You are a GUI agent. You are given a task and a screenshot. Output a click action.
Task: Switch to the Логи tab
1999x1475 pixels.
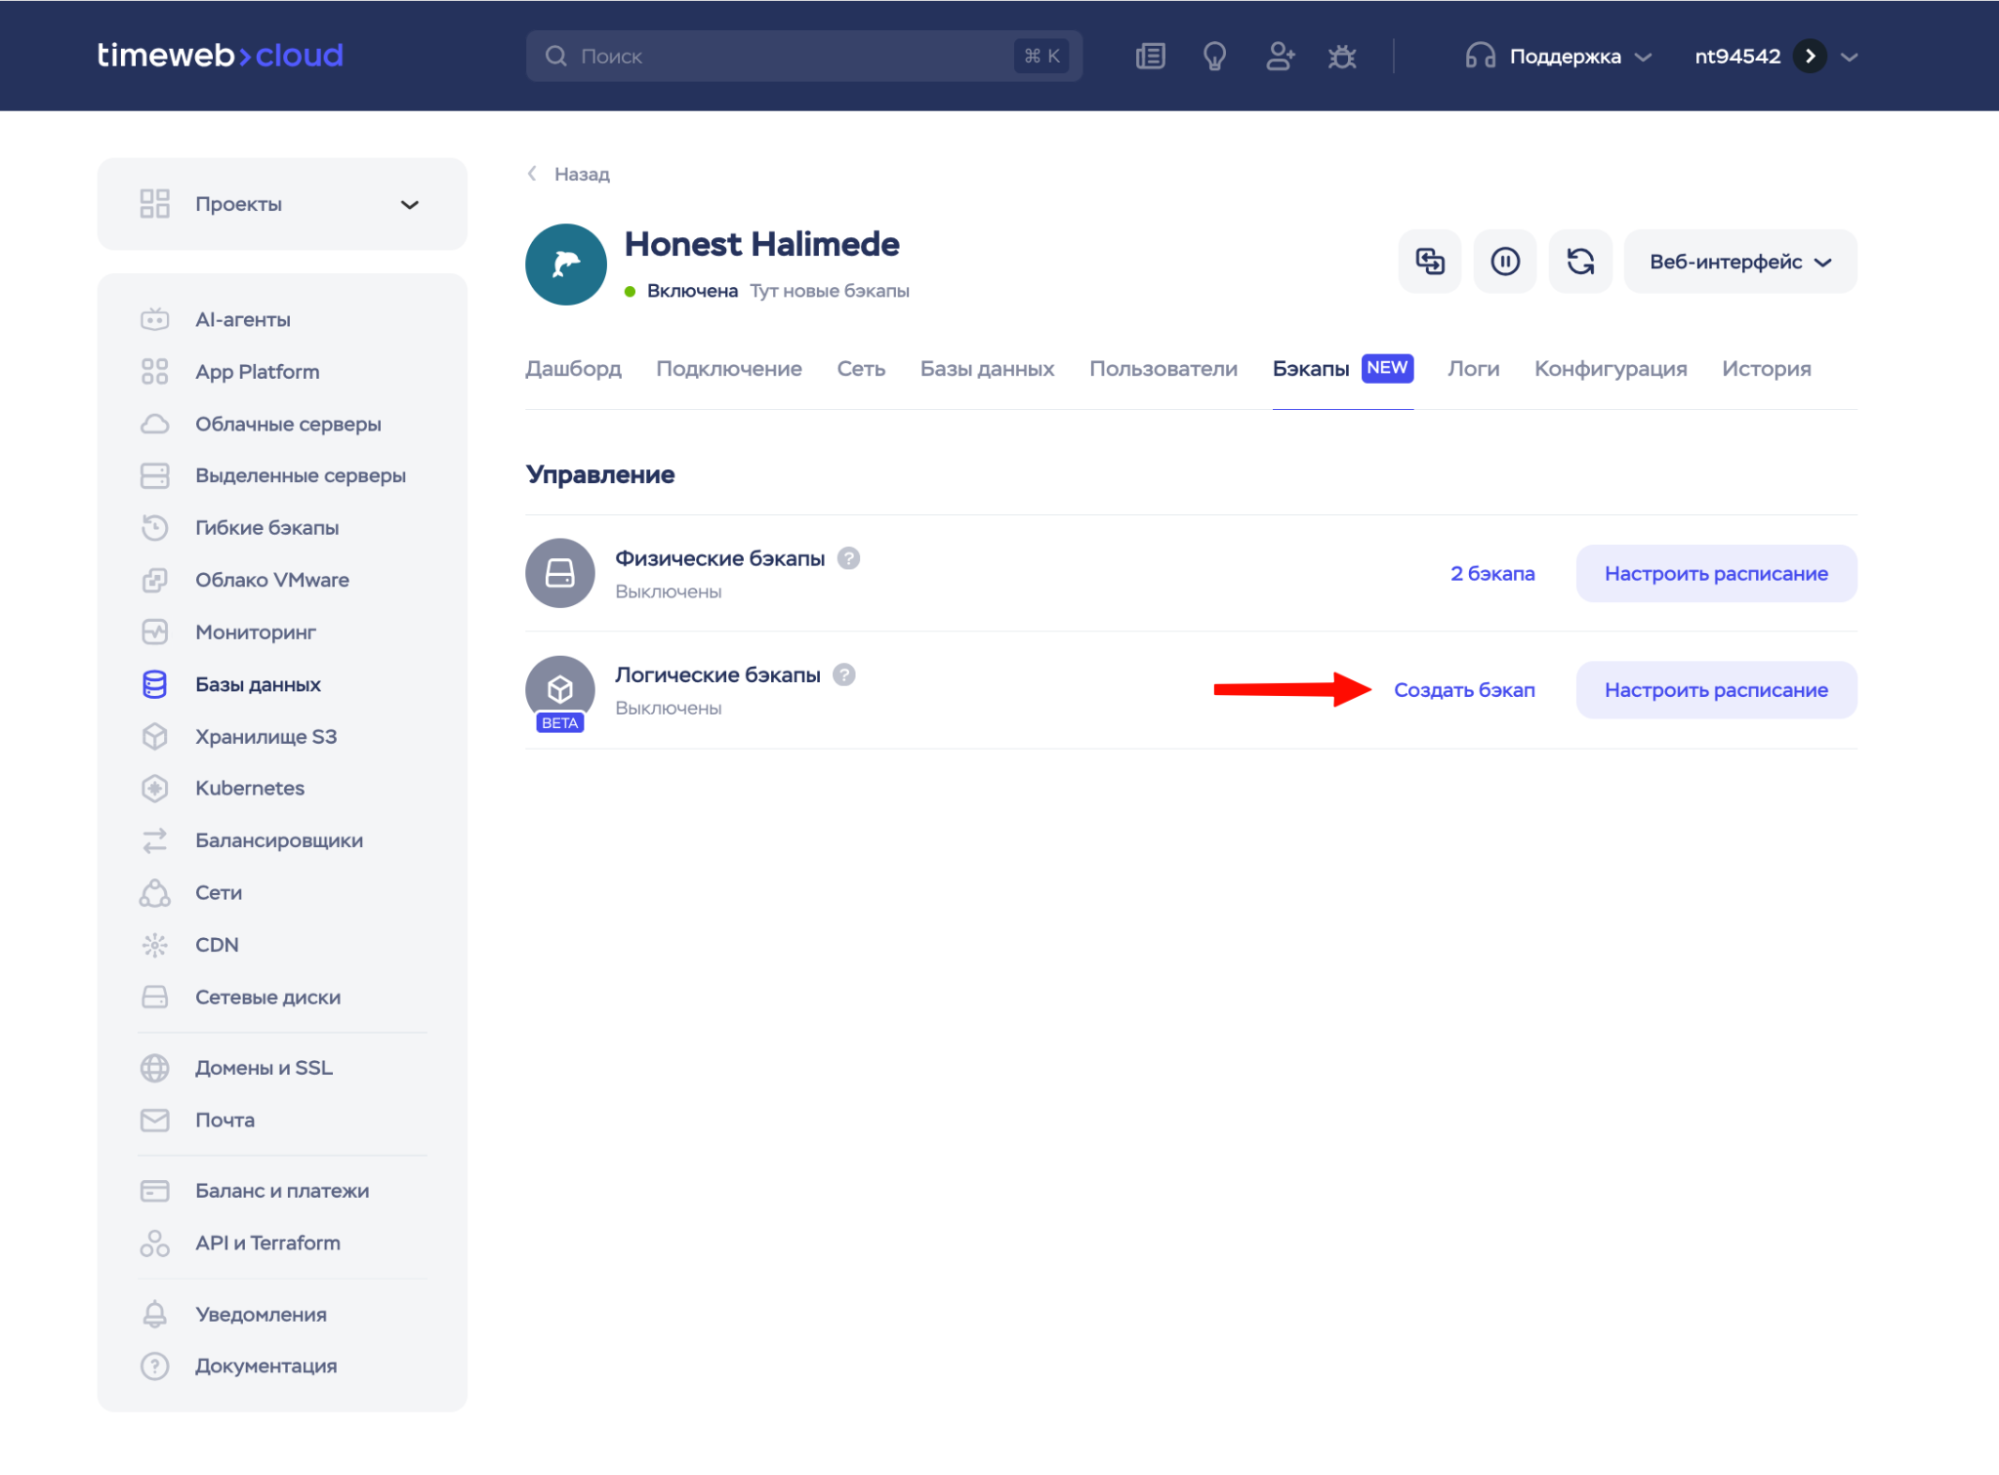point(1473,369)
